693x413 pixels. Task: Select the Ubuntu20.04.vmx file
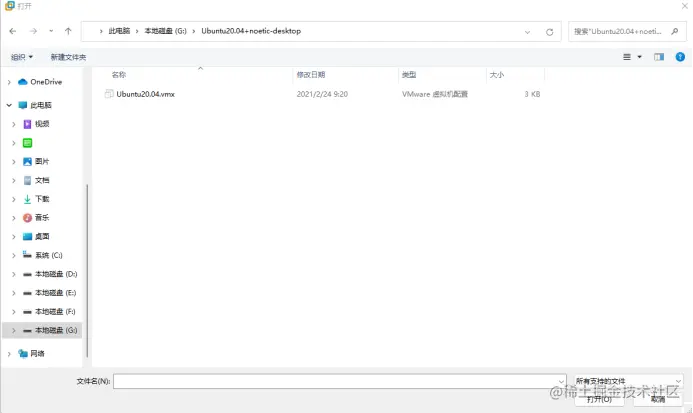pyautogui.click(x=145, y=94)
